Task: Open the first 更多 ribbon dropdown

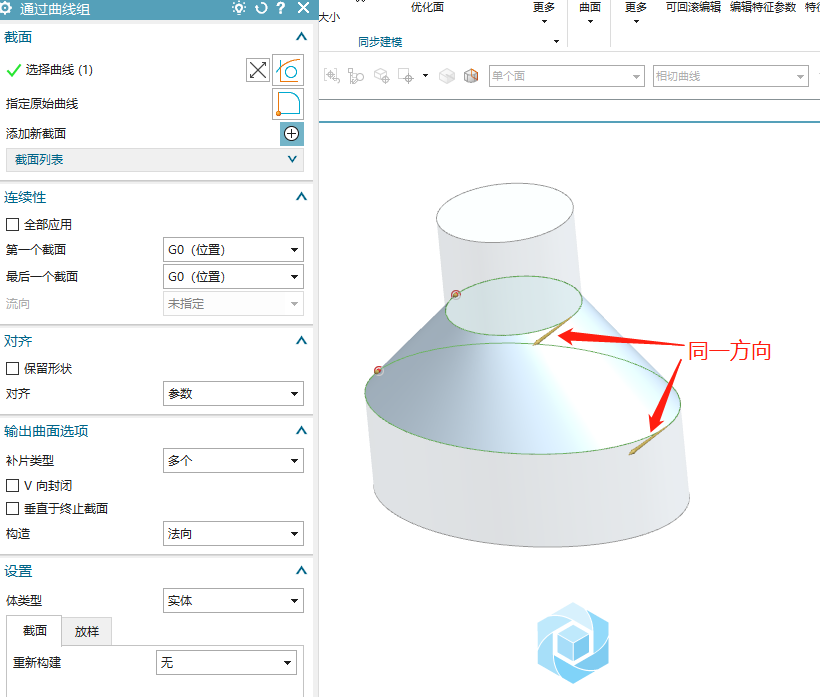Action: click(x=544, y=13)
